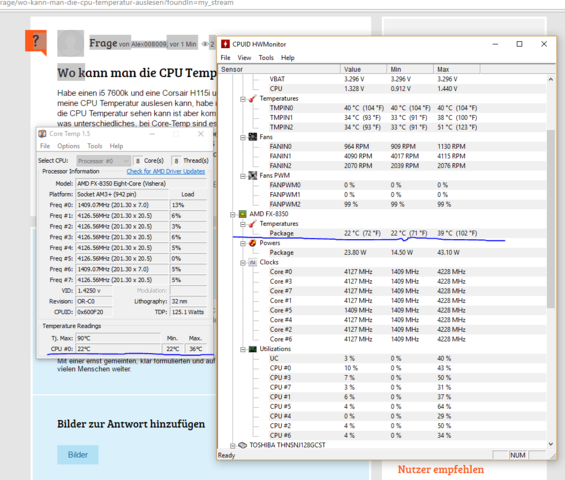The width and height of the screenshot is (565, 480).
Task: Open Core Temp Tools menu
Action: tap(94, 146)
